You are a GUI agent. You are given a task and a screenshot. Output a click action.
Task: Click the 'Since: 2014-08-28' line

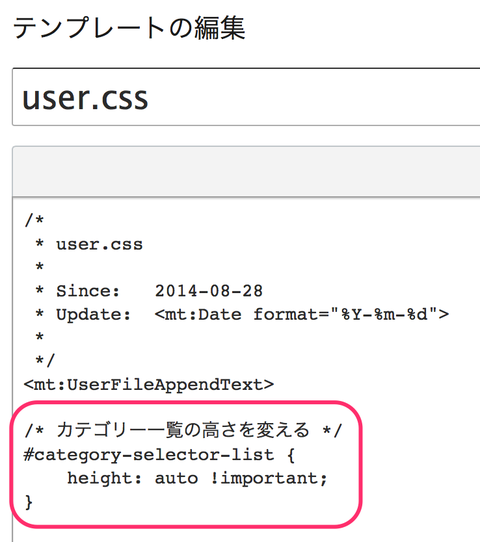click(x=149, y=291)
